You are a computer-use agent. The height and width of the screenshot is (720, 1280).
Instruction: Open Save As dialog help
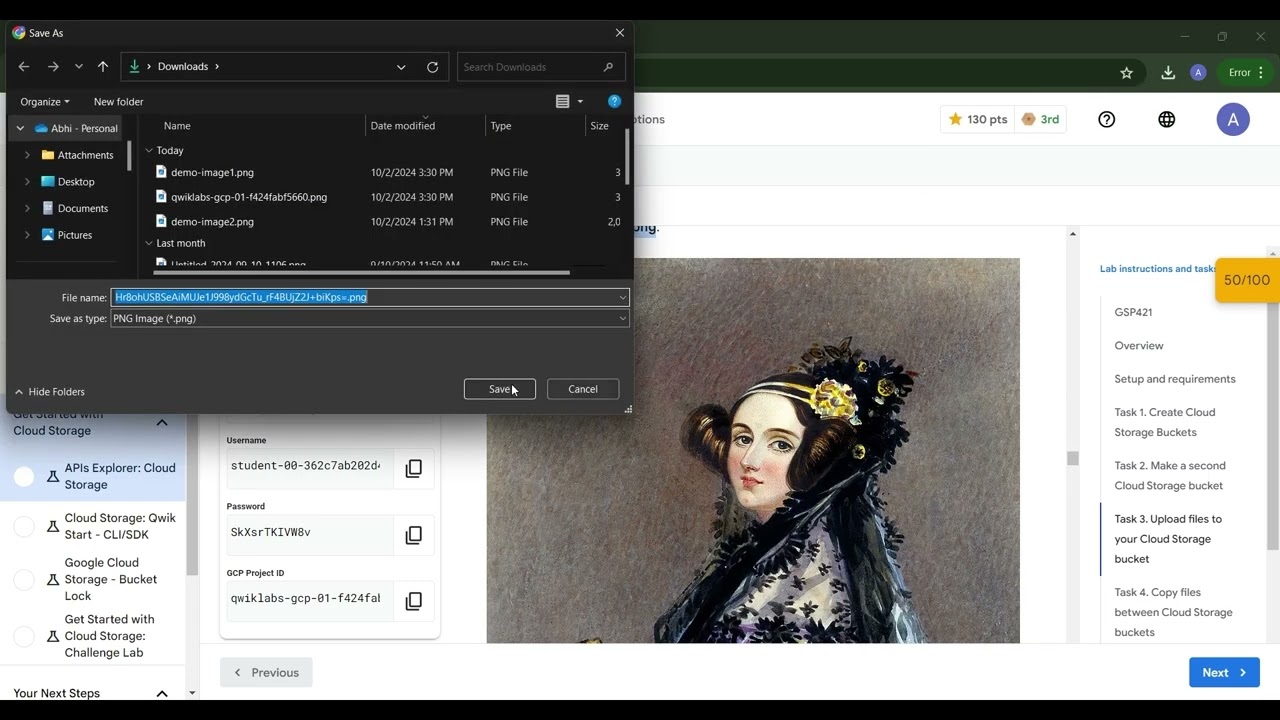pyautogui.click(x=614, y=102)
